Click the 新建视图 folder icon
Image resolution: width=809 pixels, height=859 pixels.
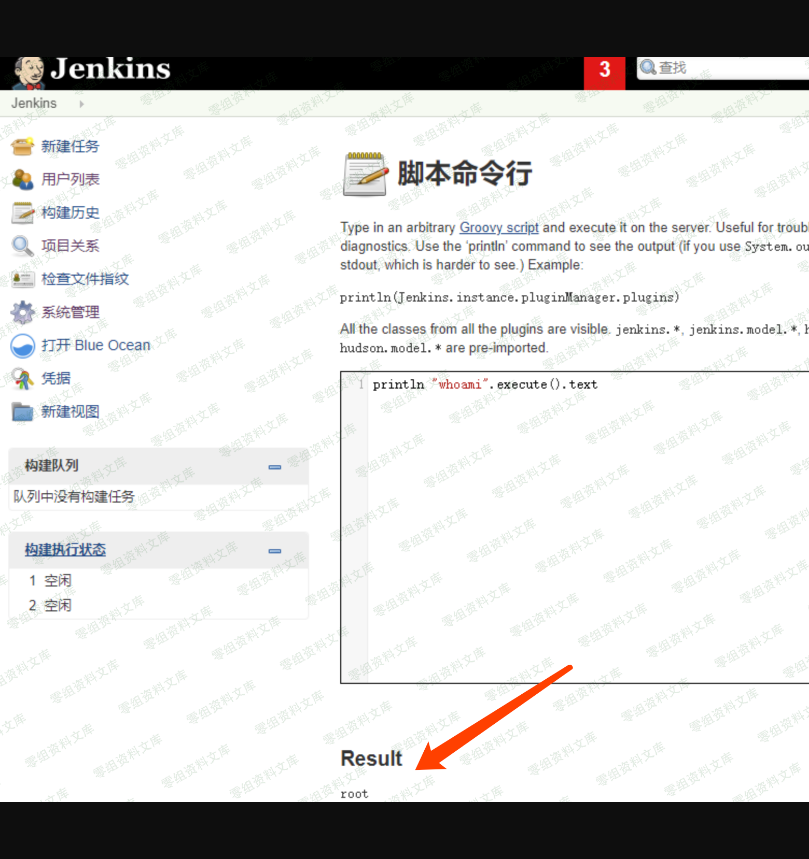(x=22, y=411)
